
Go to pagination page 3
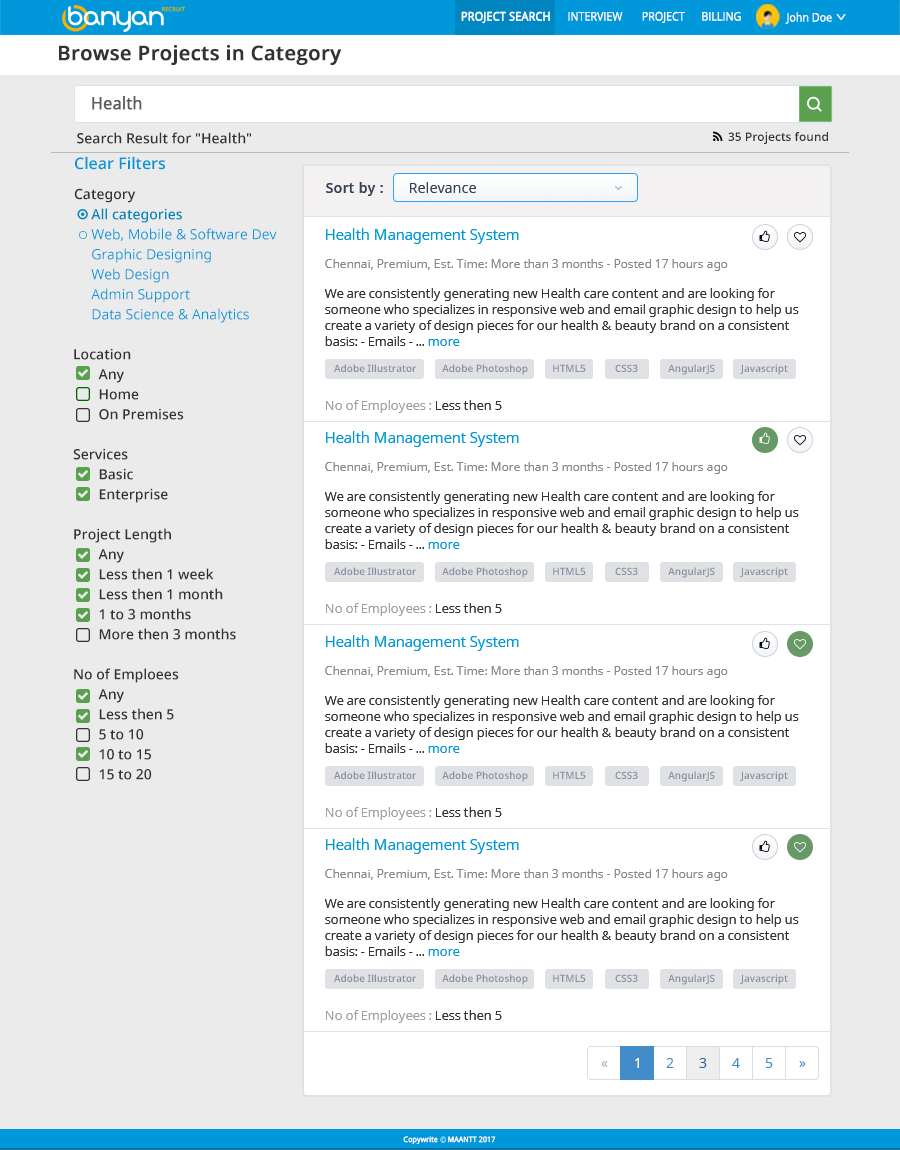point(703,1063)
